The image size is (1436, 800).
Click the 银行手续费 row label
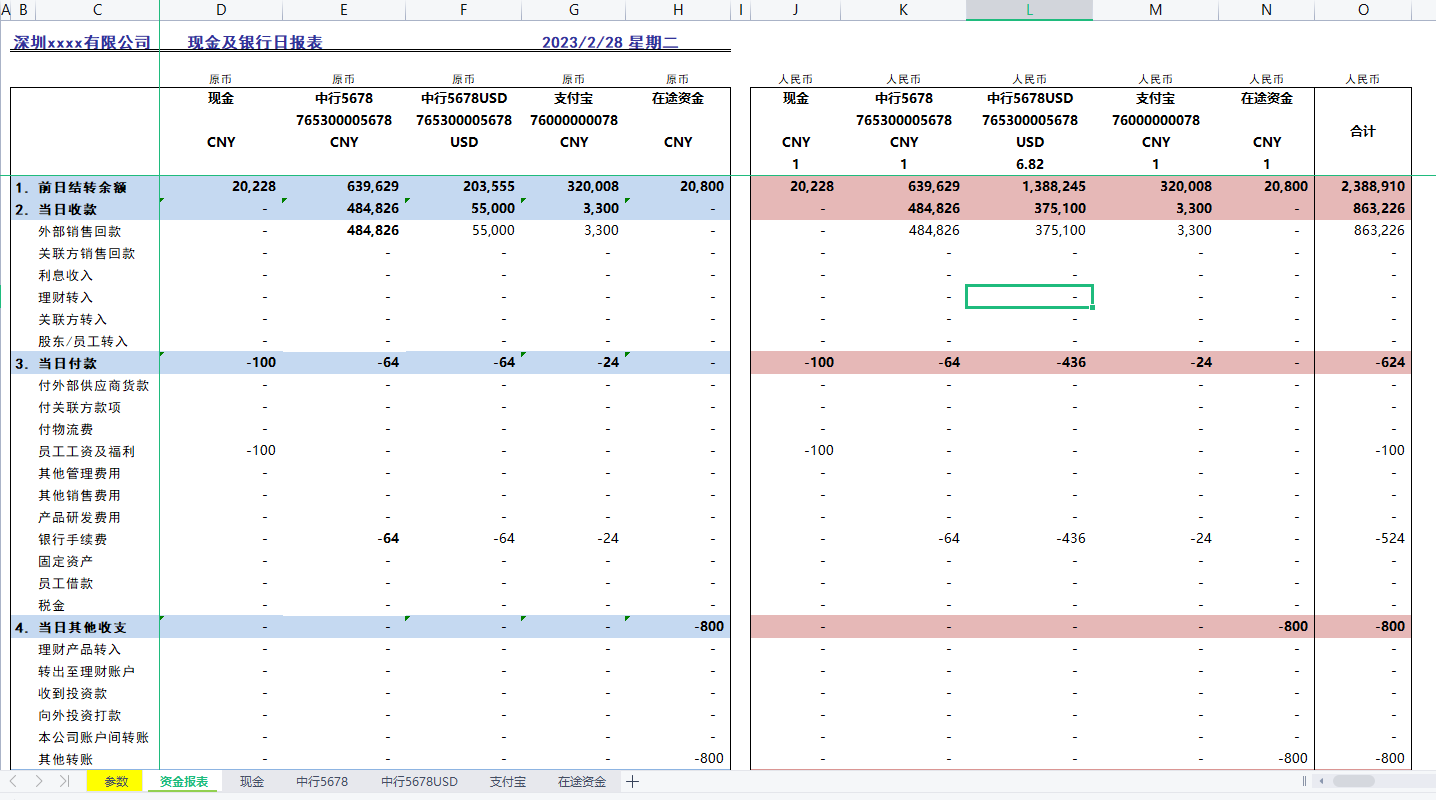point(73,539)
